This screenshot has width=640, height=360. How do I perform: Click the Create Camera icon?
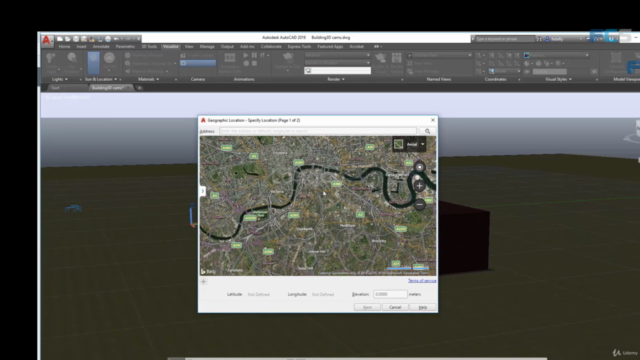pos(183,55)
